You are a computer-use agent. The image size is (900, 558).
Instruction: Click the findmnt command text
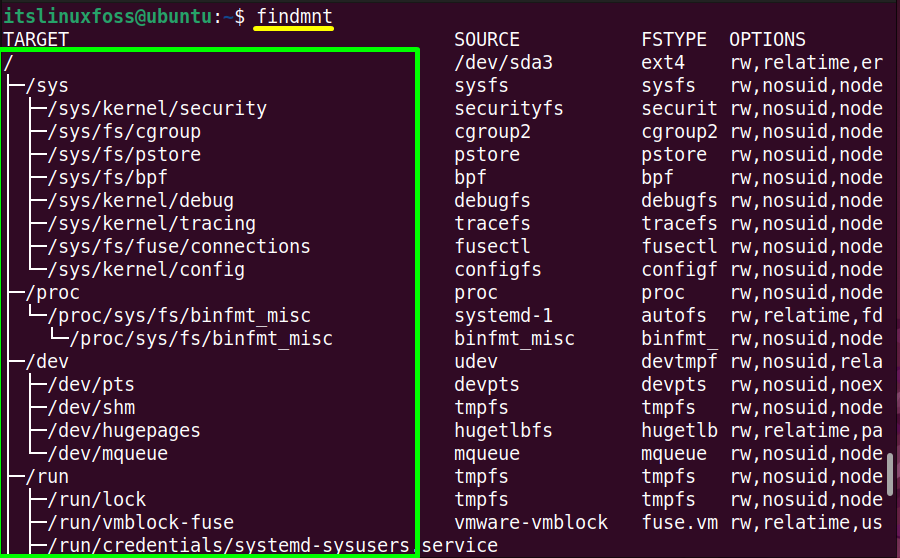pos(294,16)
